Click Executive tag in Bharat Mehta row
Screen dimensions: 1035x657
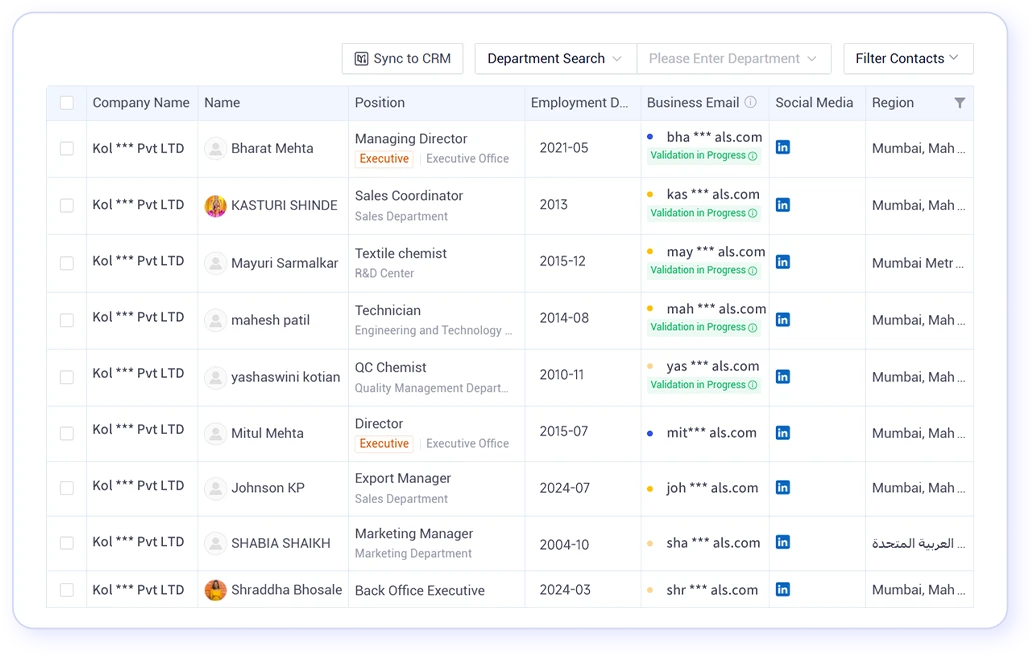(x=384, y=158)
